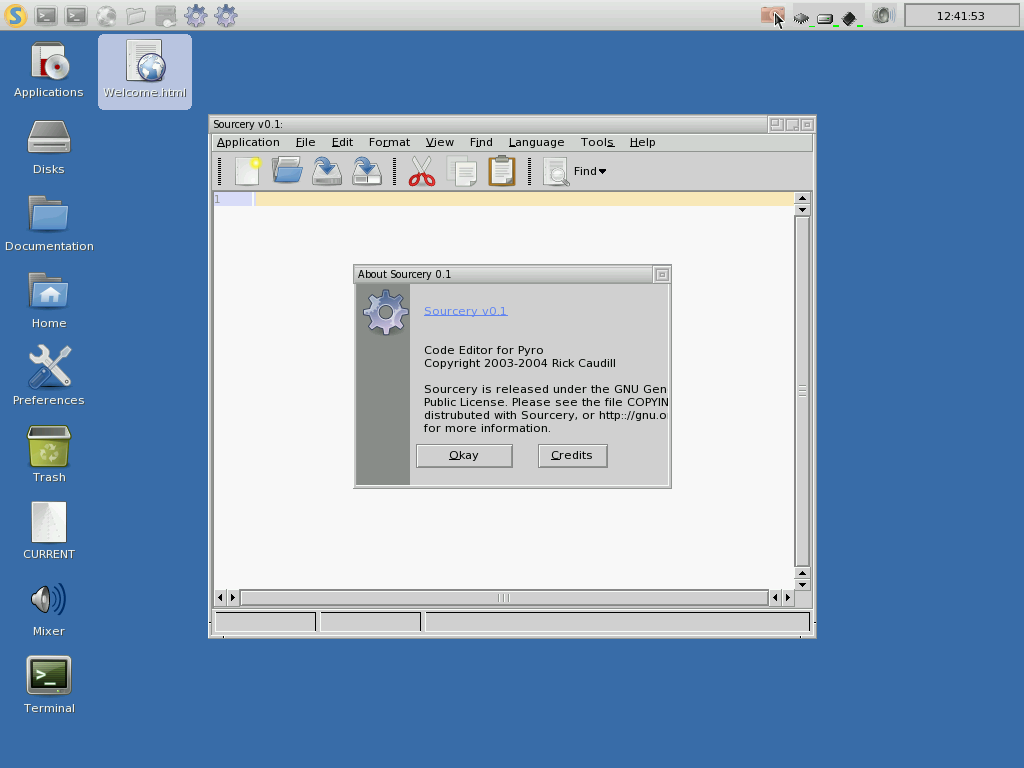Open the Format menu
Image resolution: width=1024 pixels, height=768 pixels.
[x=389, y=142]
